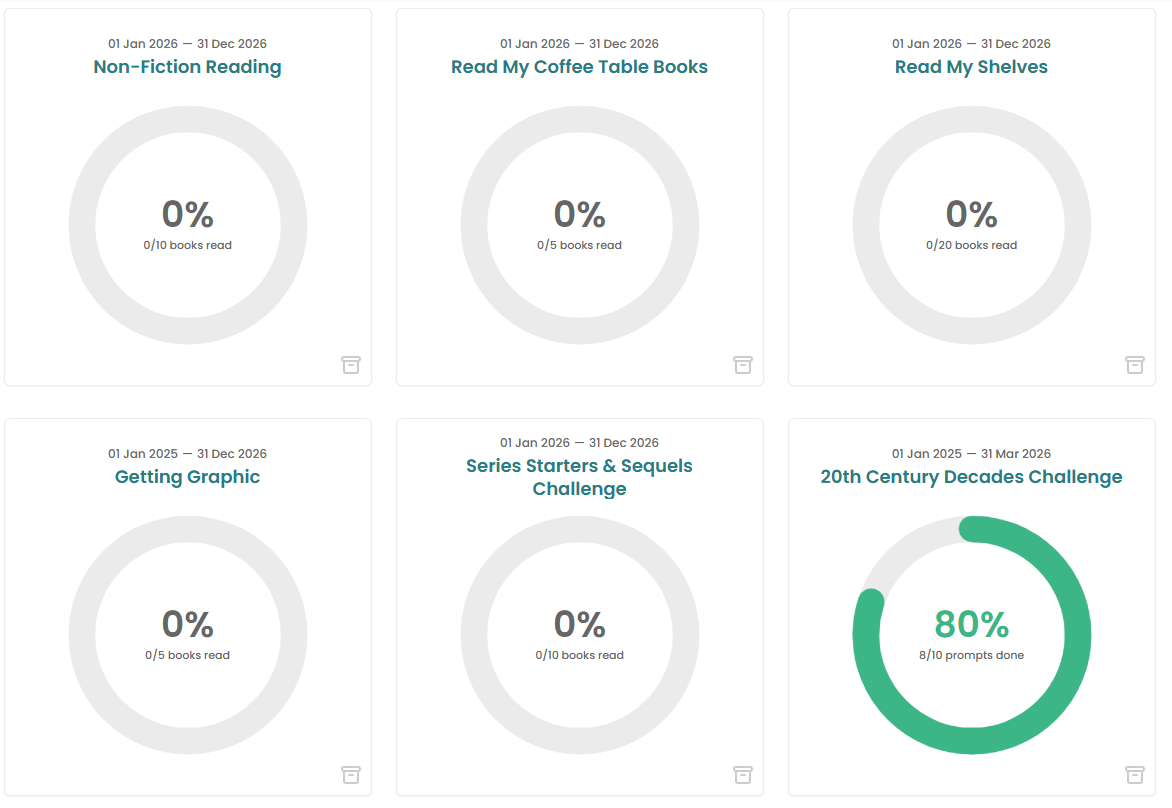Open the Read My Shelves challenge title
This screenshot has height=808, width=1172.
pyautogui.click(x=972, y=67)
